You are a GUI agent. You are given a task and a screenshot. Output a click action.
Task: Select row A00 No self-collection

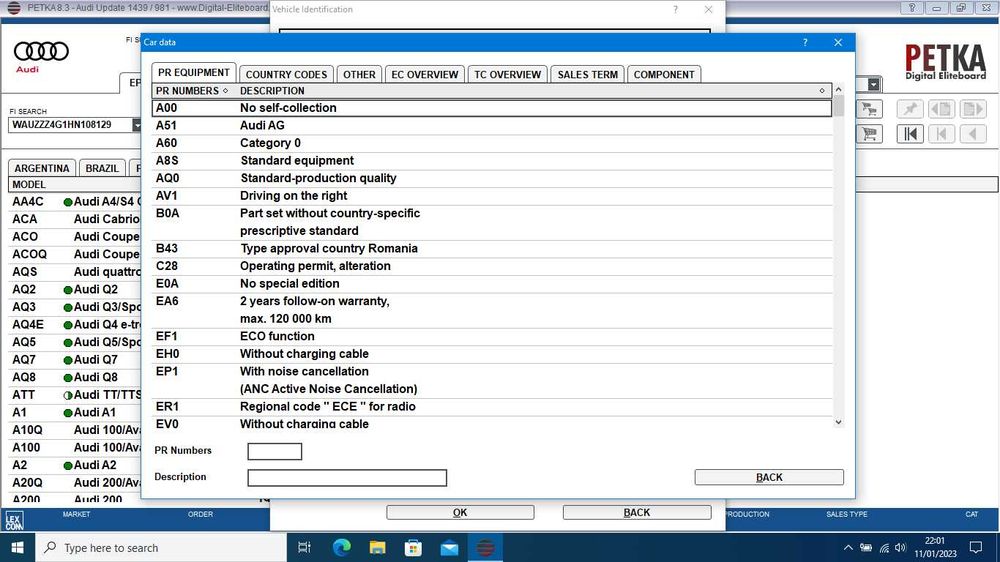492,108
